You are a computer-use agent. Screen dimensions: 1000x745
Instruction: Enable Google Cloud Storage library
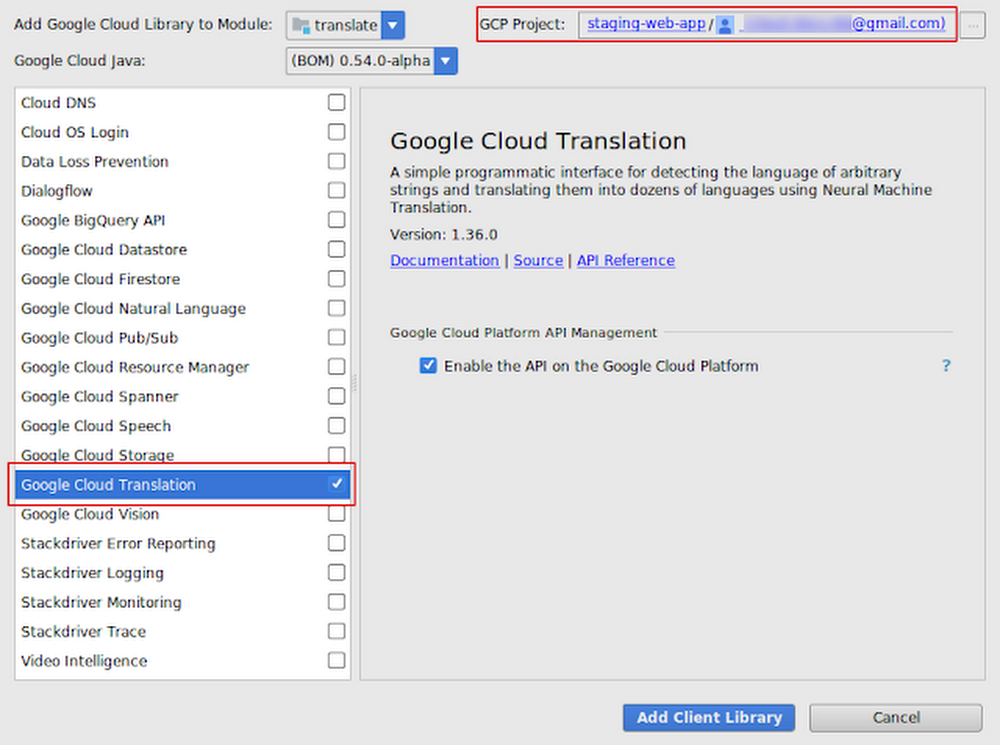point(336,455)
